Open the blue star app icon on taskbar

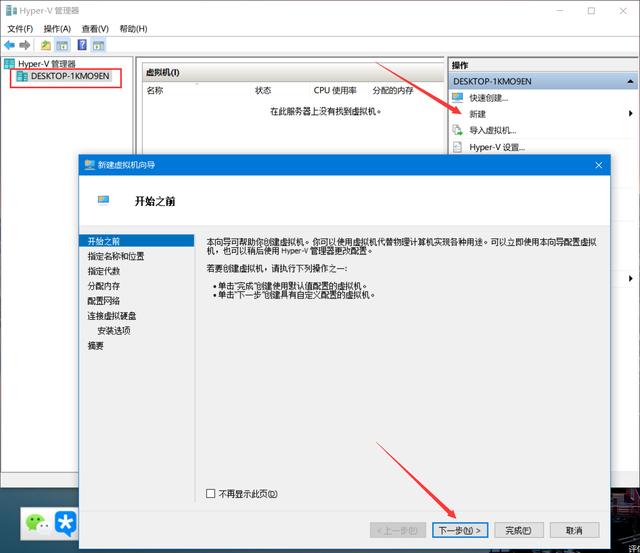tap(66, 523)
